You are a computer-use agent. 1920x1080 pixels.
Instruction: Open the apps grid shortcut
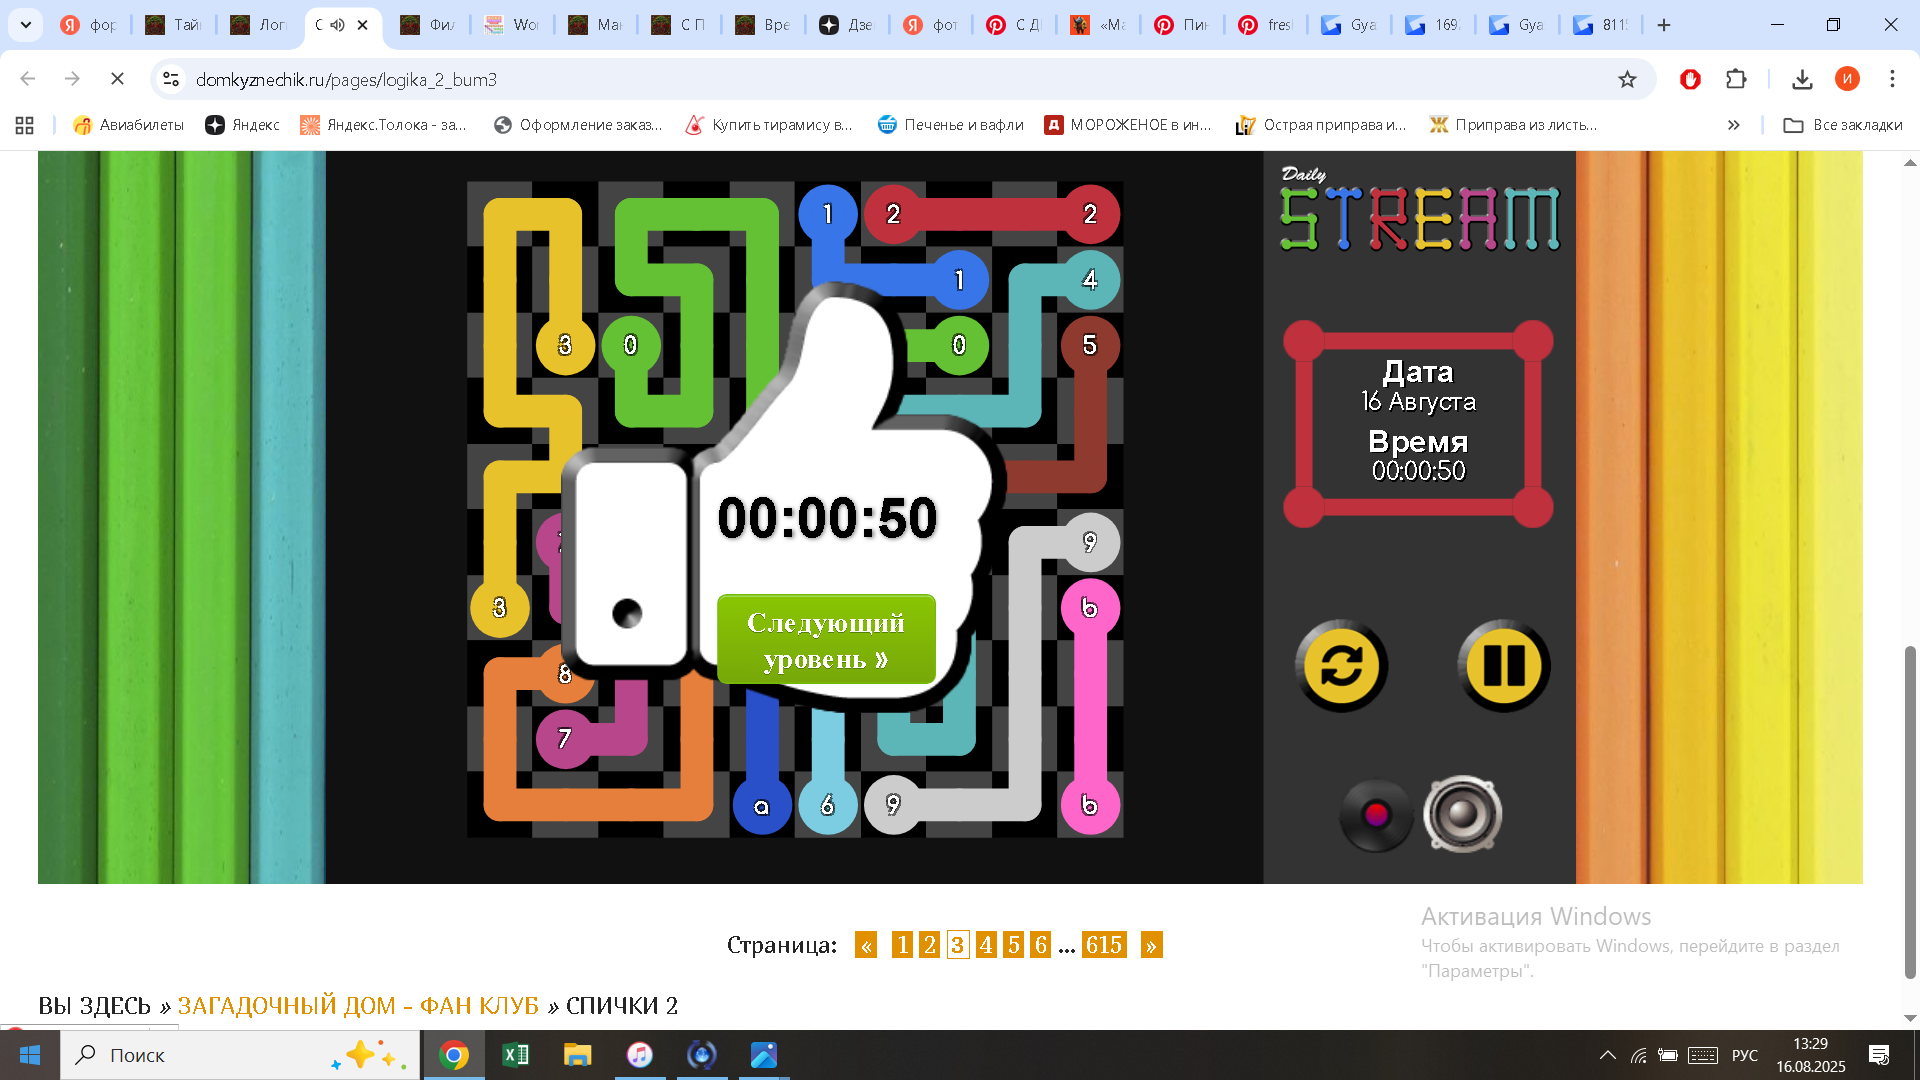[25, 125]
